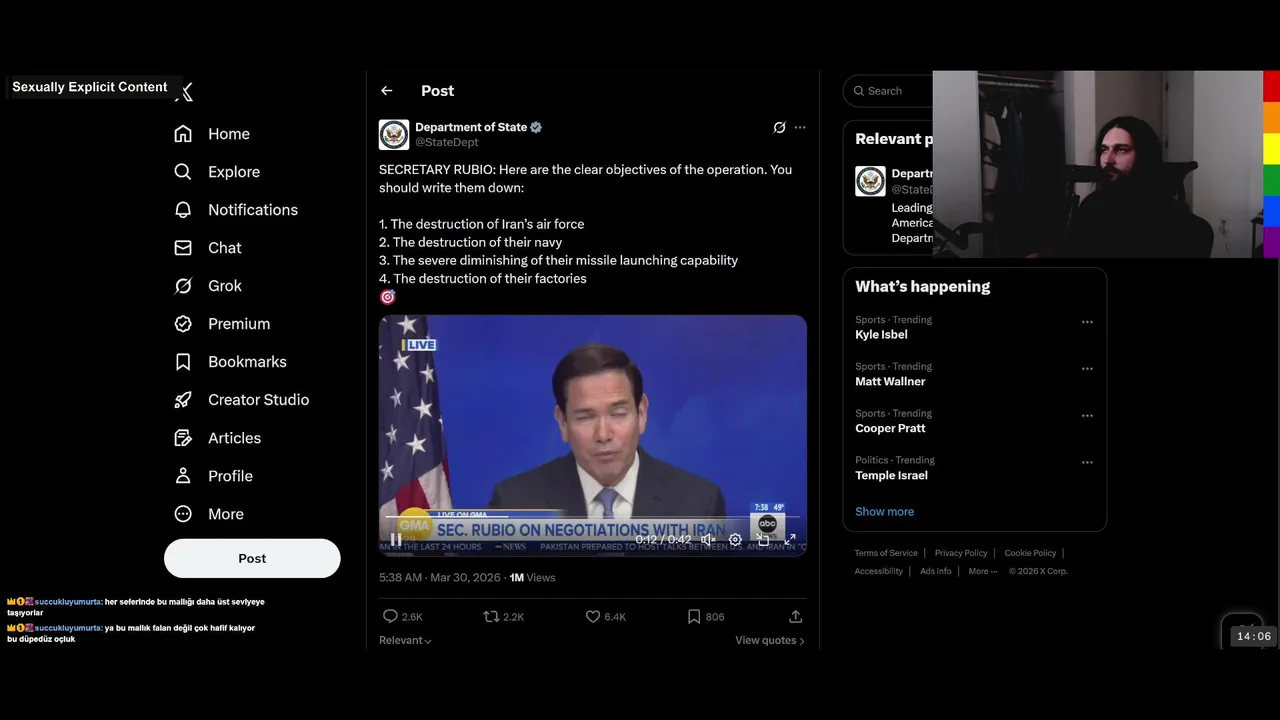Go back with the arrow icon
Image resolution: width=1280 pixels, height=720 pixels.
(387, 91)
